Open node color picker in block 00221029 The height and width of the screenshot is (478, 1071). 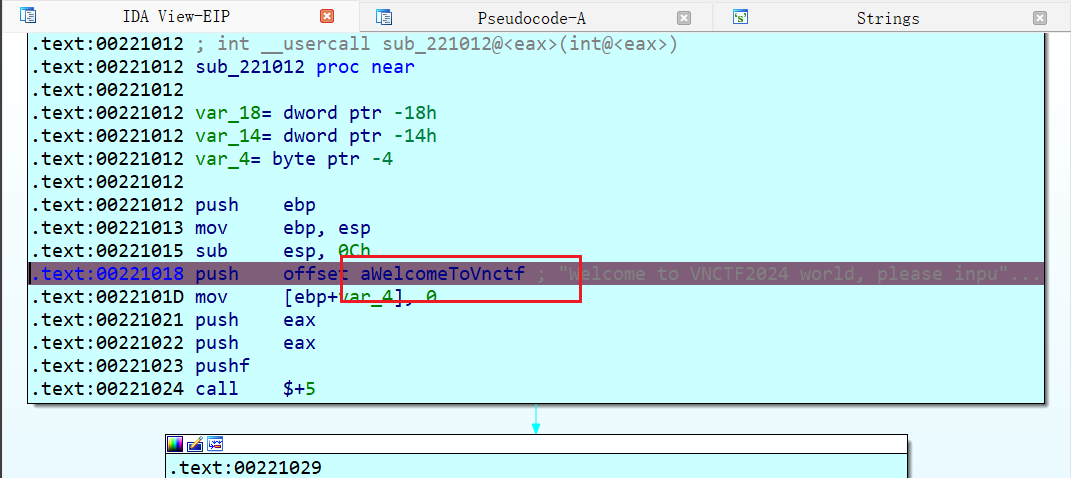pos(176,444)
